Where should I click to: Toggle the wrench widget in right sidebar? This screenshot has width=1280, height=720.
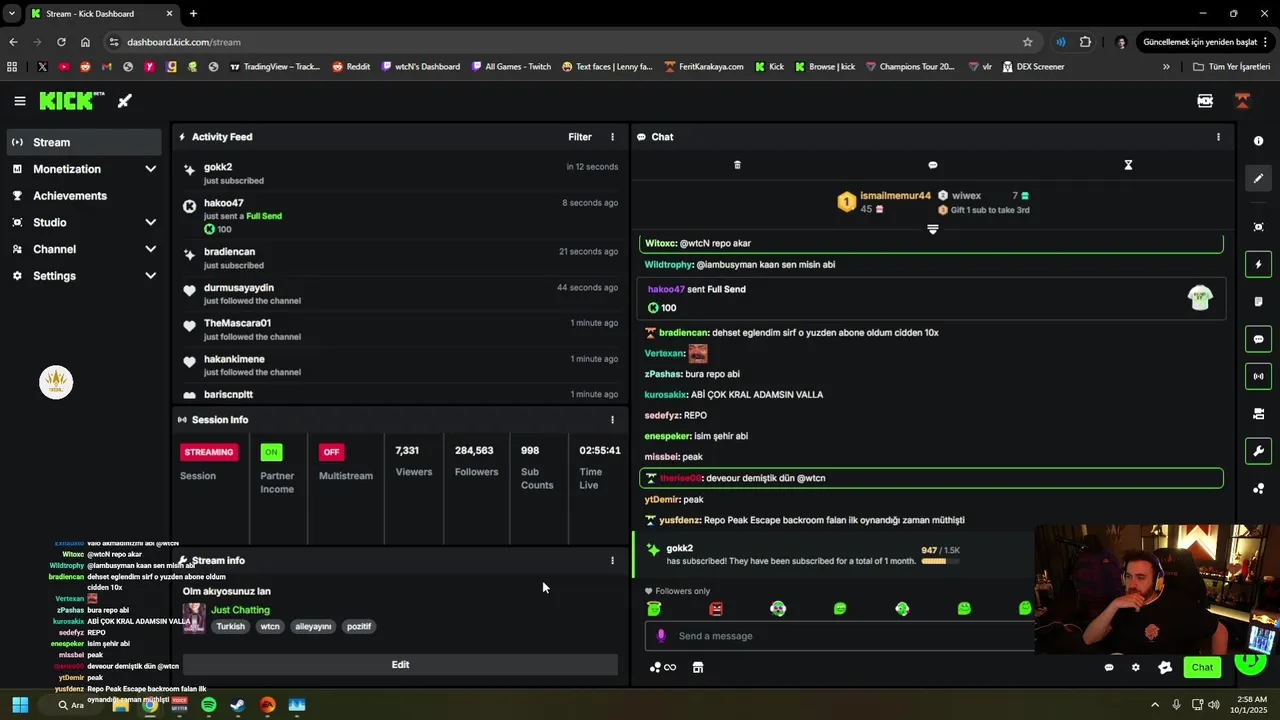tap(1258, 451)
